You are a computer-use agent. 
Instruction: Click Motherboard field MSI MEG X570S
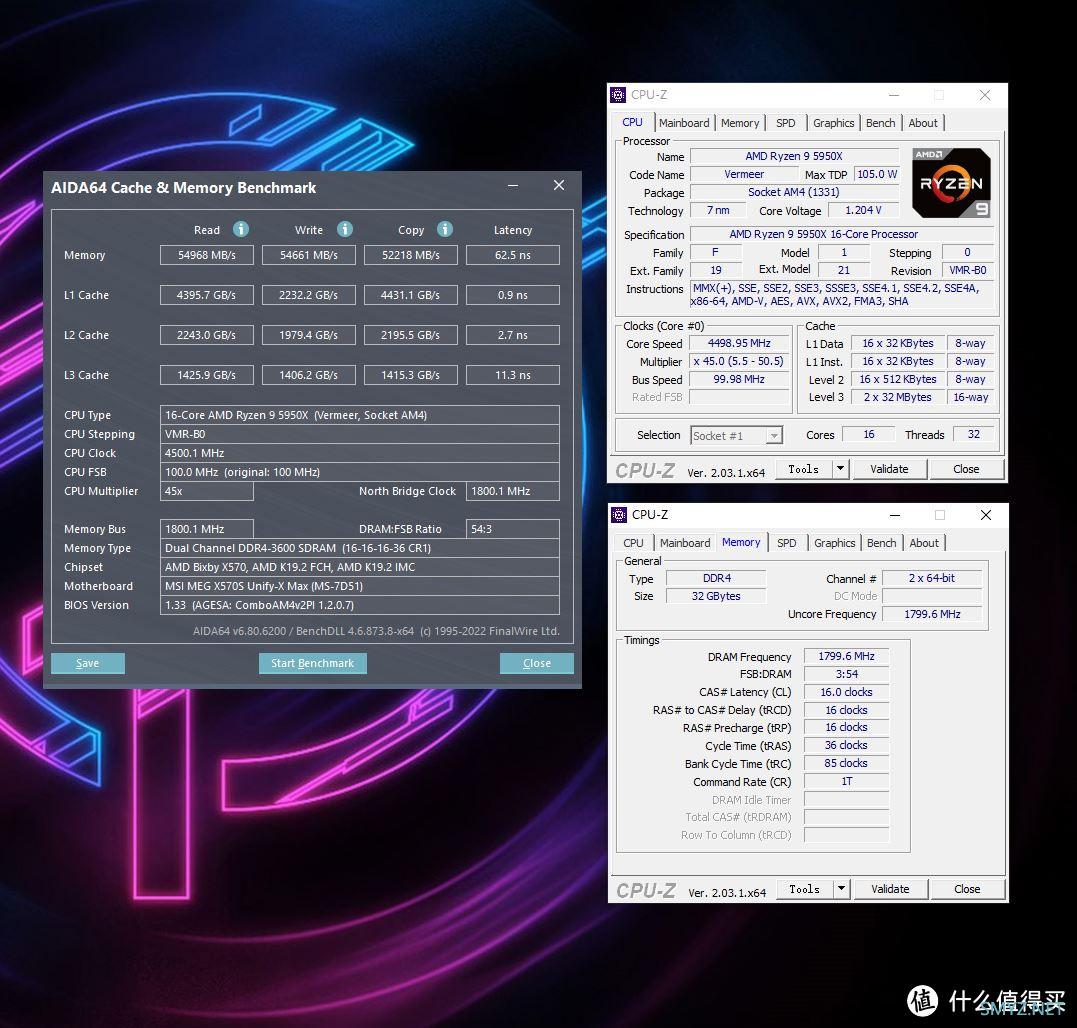point(360,586)
